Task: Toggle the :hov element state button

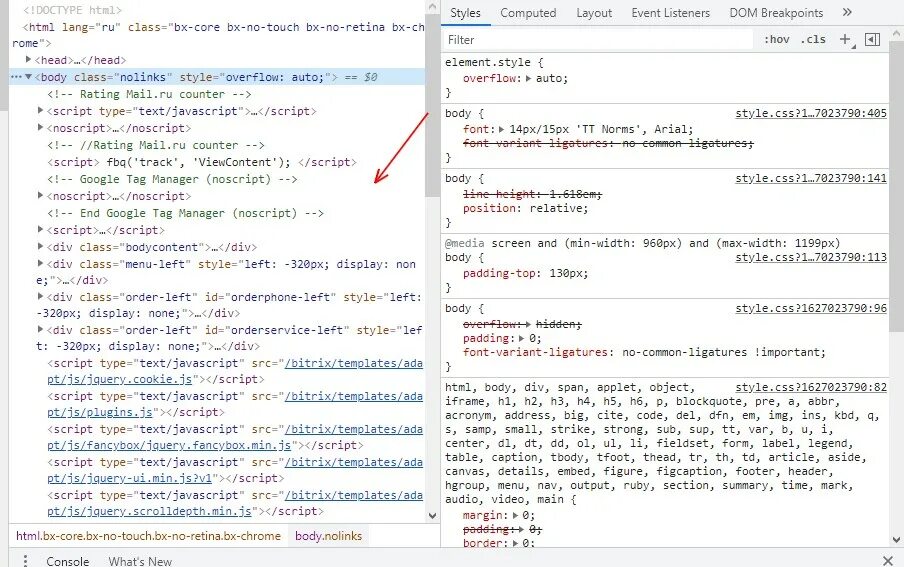Action: tap(777, 39)
